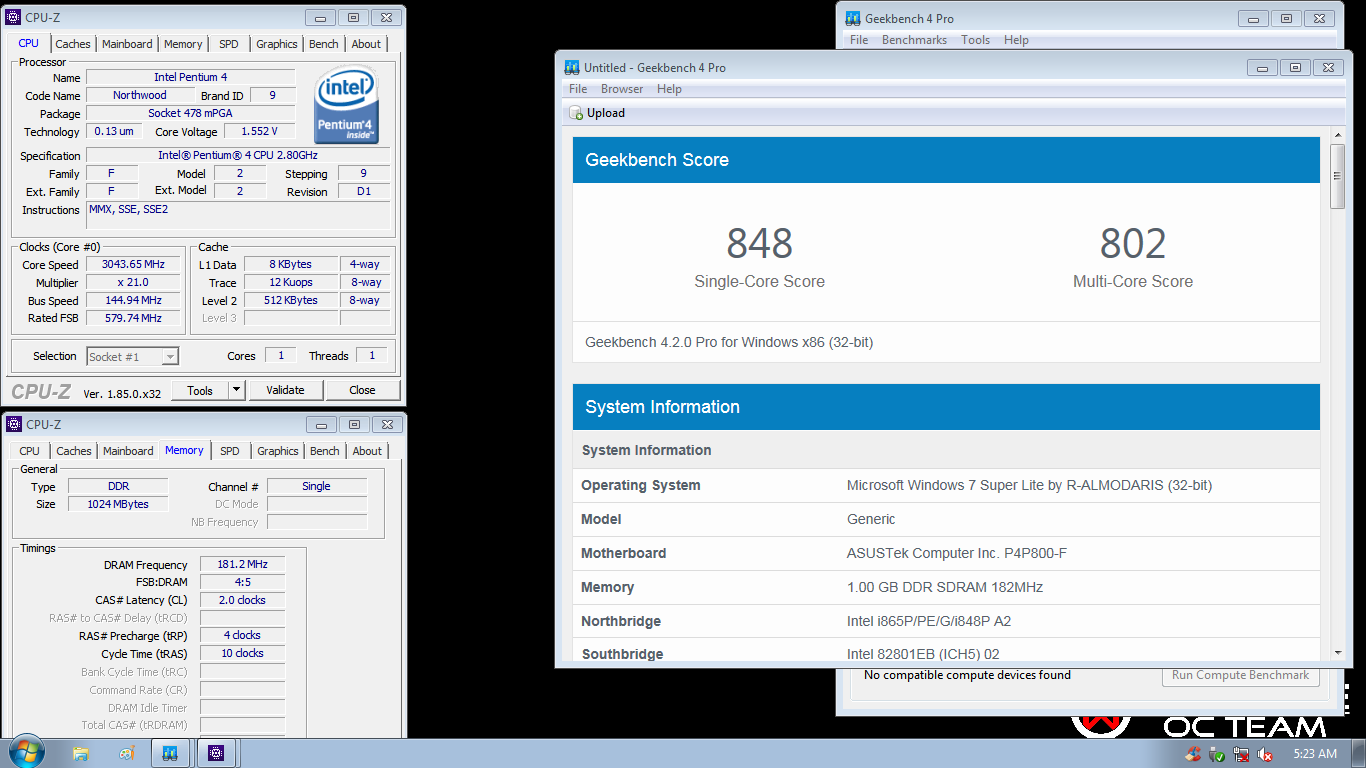Click the muted volume tray icon

[x=1264, y=755]
